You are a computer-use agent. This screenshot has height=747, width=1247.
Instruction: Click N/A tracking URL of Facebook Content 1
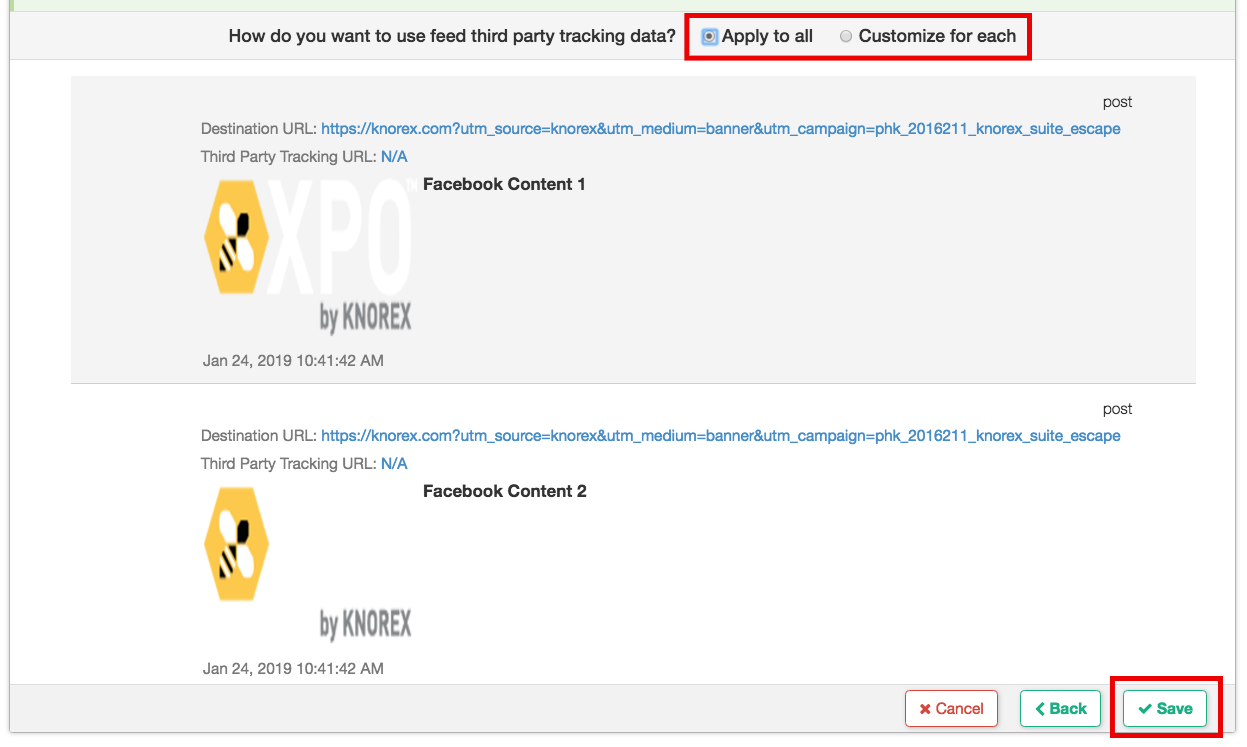394,157
